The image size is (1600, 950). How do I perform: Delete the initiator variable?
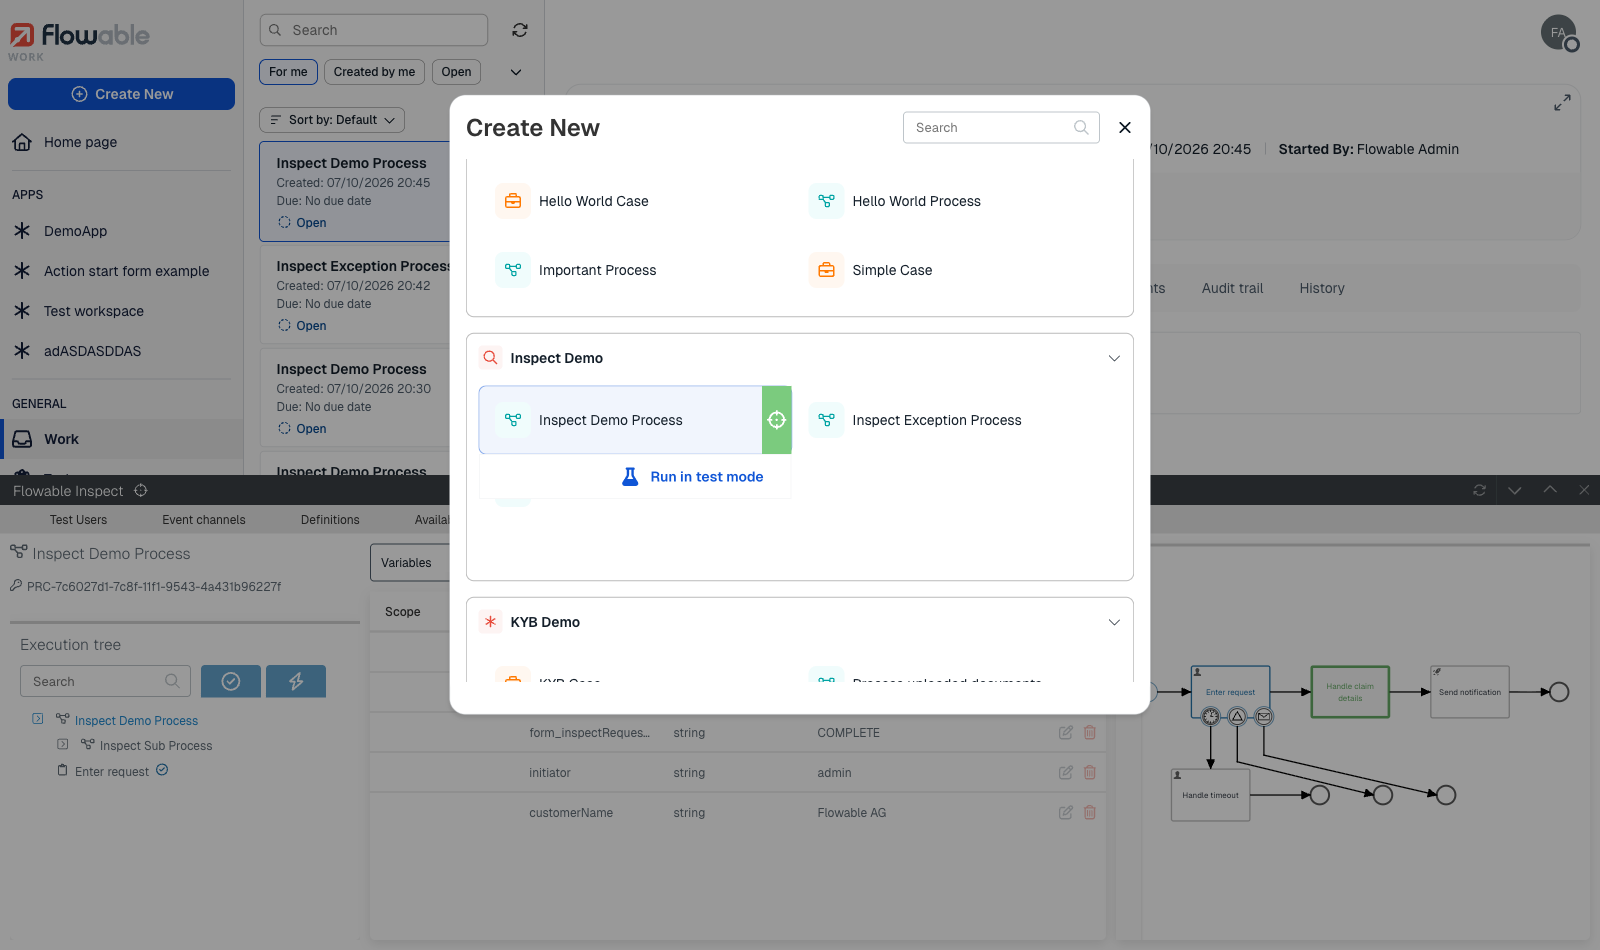(1090, 772)
